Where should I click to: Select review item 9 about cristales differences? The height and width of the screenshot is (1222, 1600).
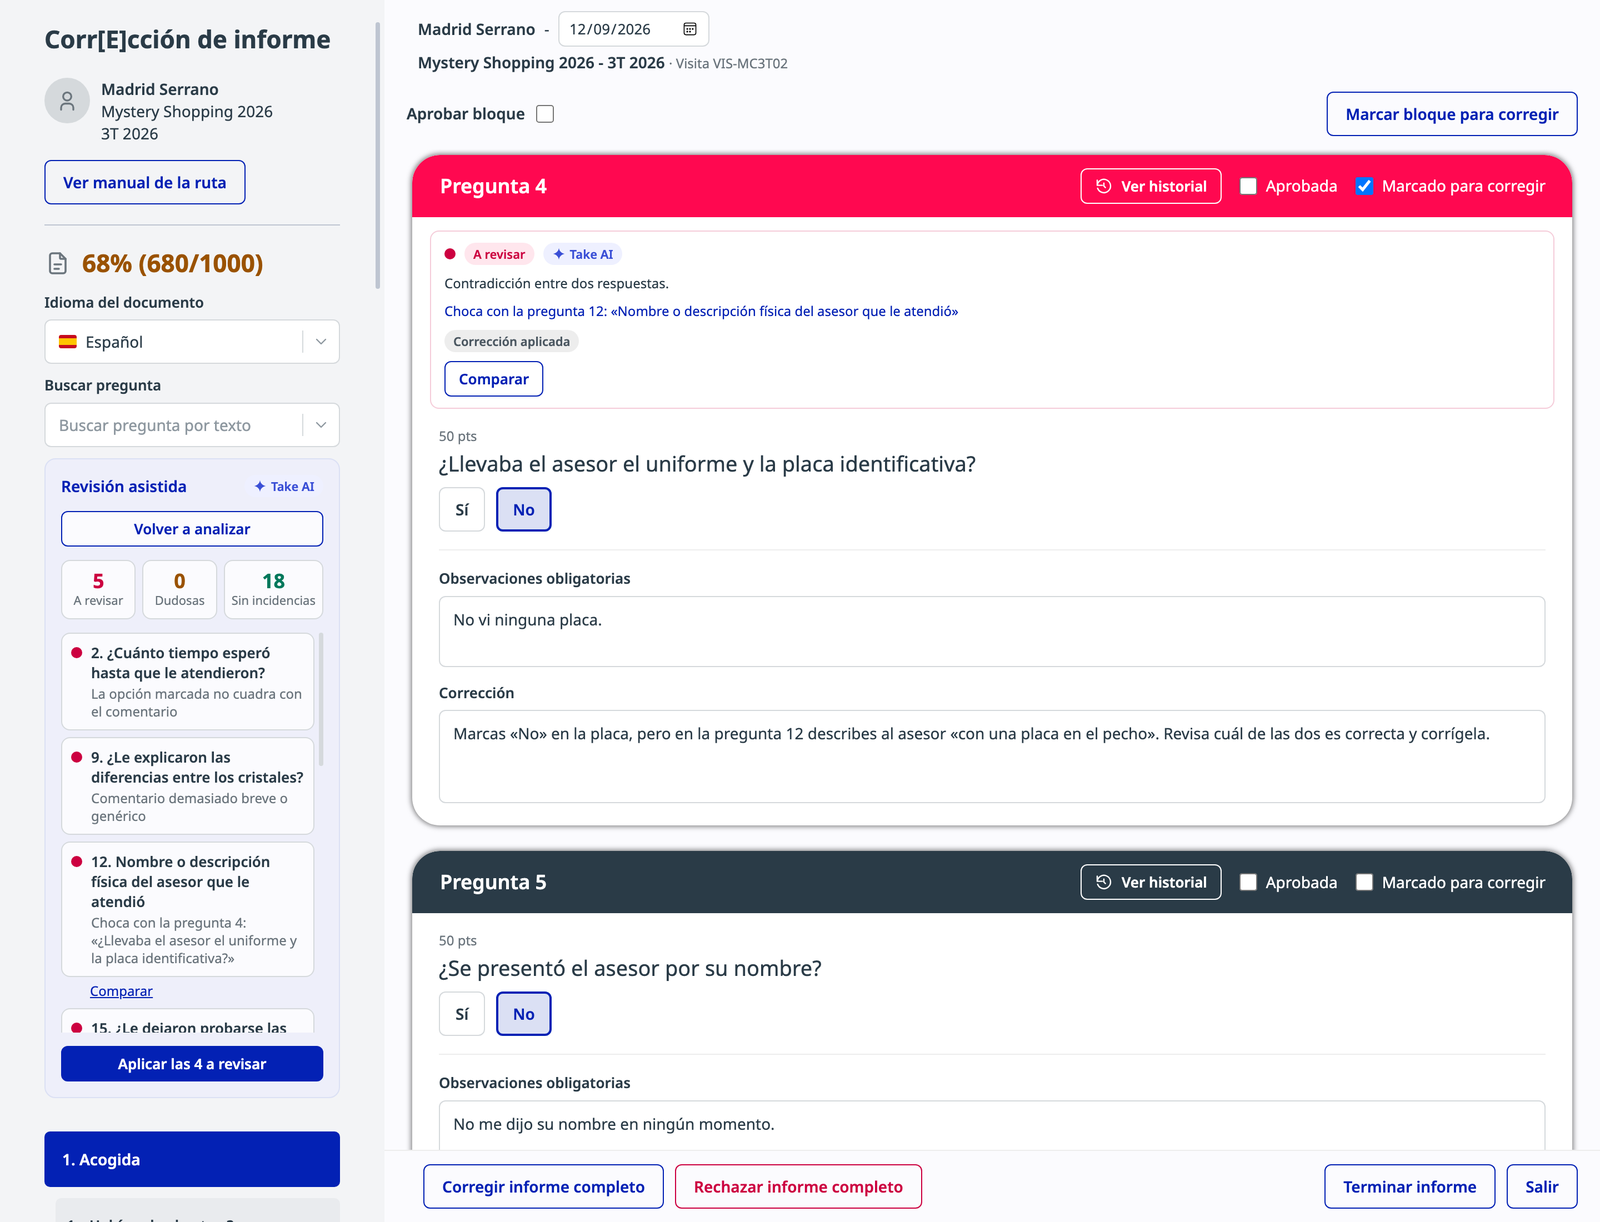click(x=188, y=786)
